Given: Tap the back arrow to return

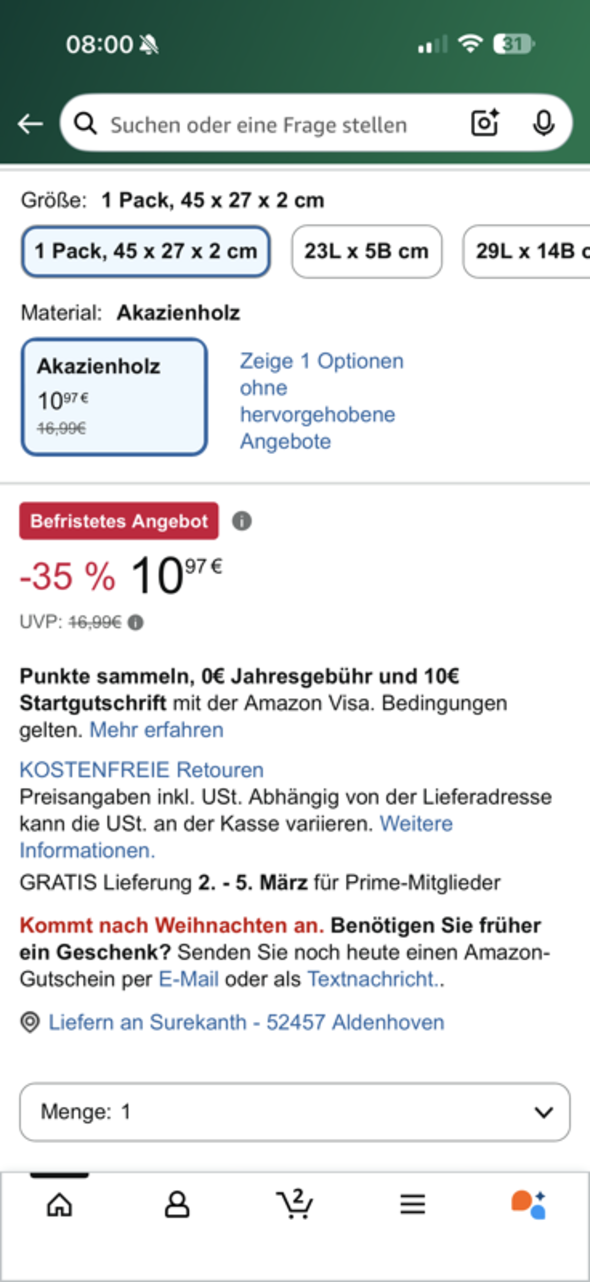Looking at the screenshot, I should click(x=30, y=123).
